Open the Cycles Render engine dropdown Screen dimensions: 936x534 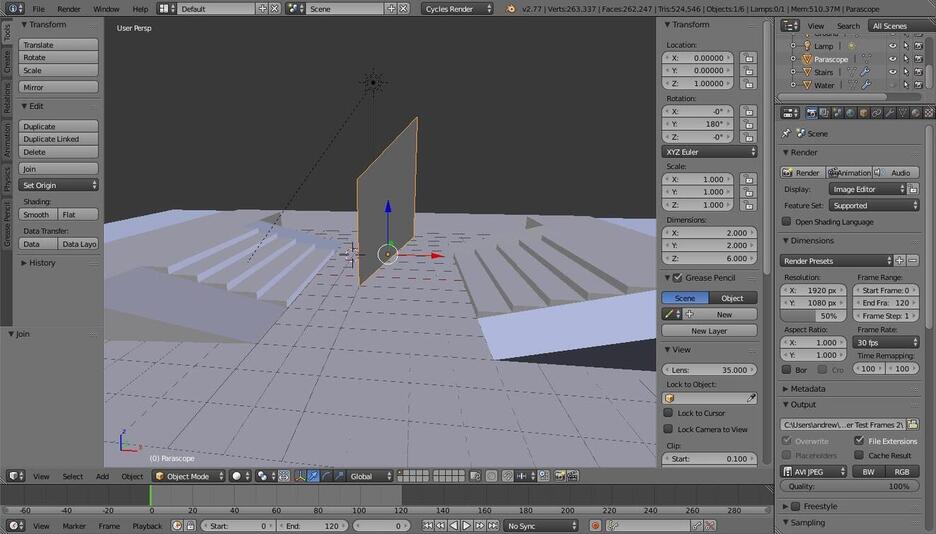458,9
